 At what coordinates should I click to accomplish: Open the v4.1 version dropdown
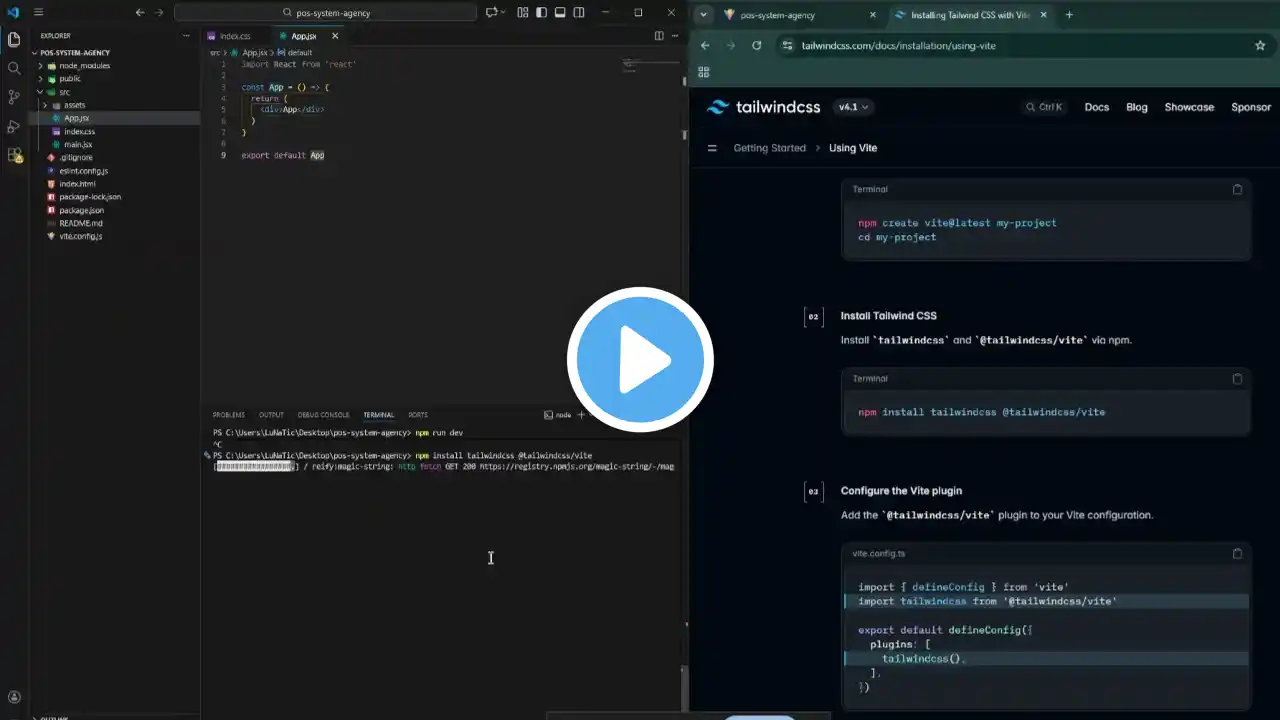(x=855, y=107)
